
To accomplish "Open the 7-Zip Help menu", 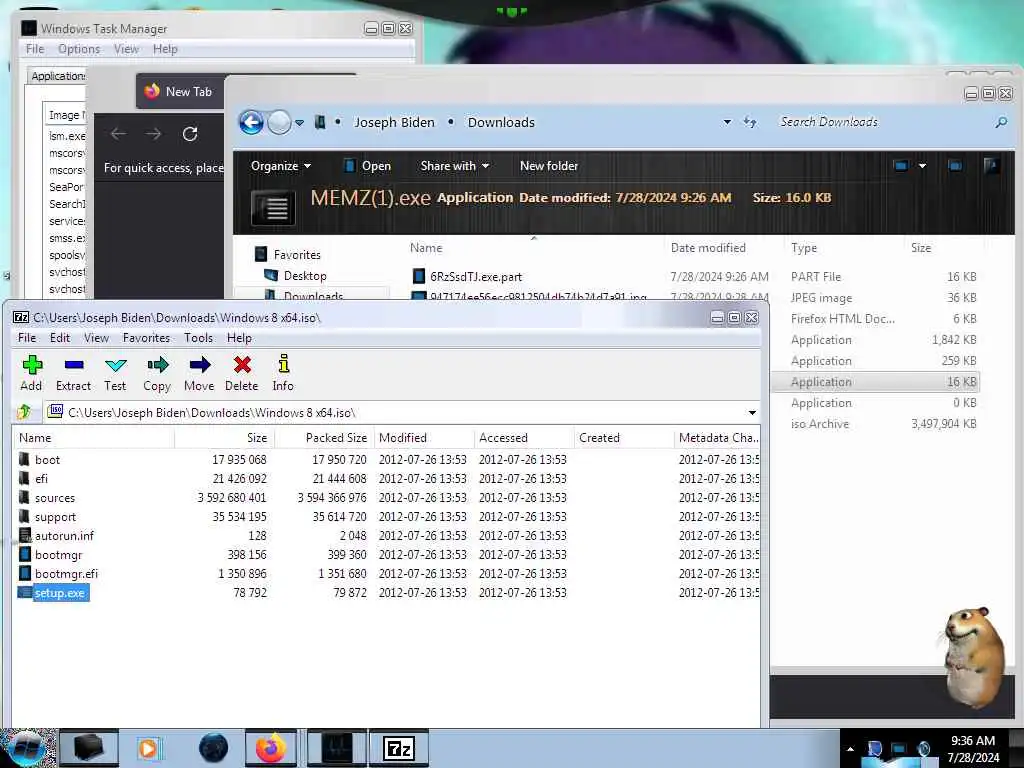I will coord(239,338).
